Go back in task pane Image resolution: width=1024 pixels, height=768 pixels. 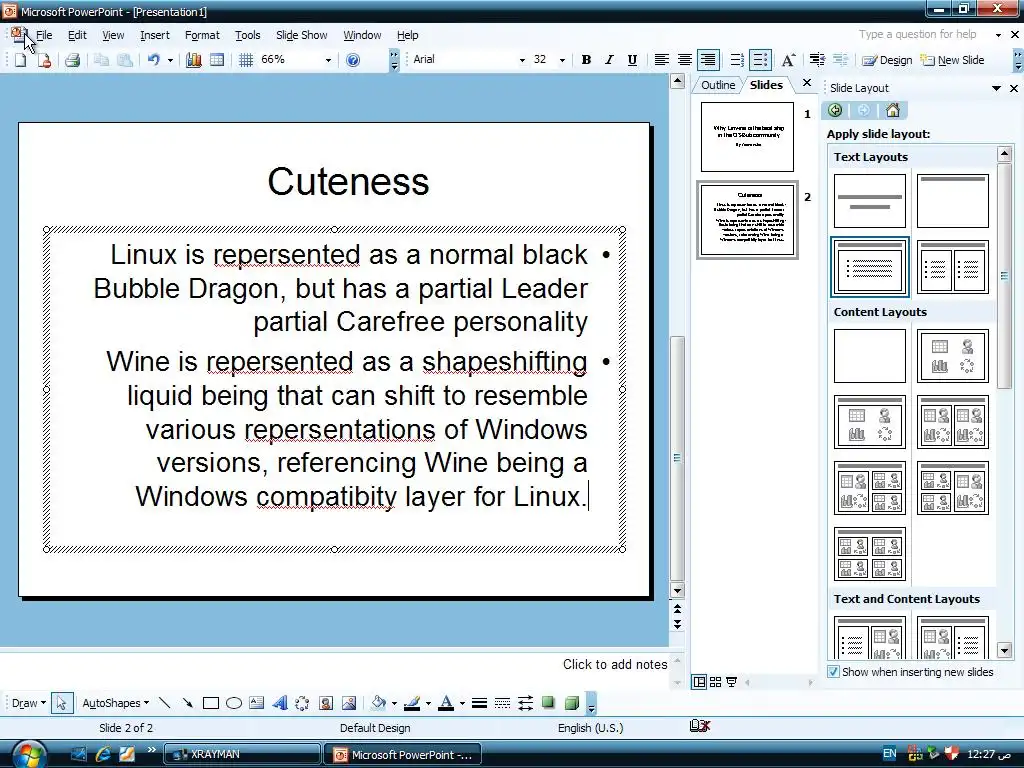835,110
